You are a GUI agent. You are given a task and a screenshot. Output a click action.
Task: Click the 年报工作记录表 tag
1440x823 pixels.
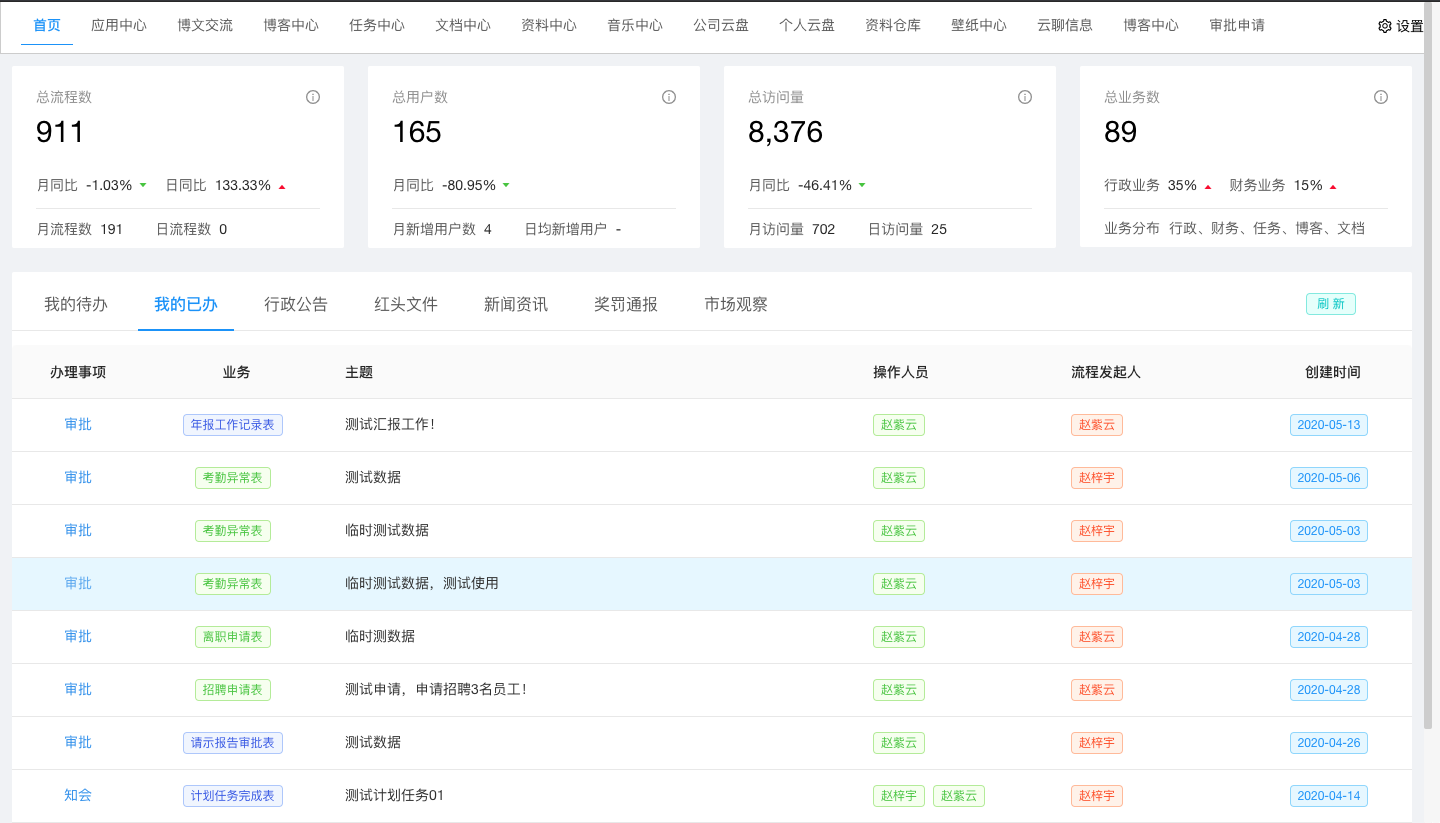(x=233, y=424)
